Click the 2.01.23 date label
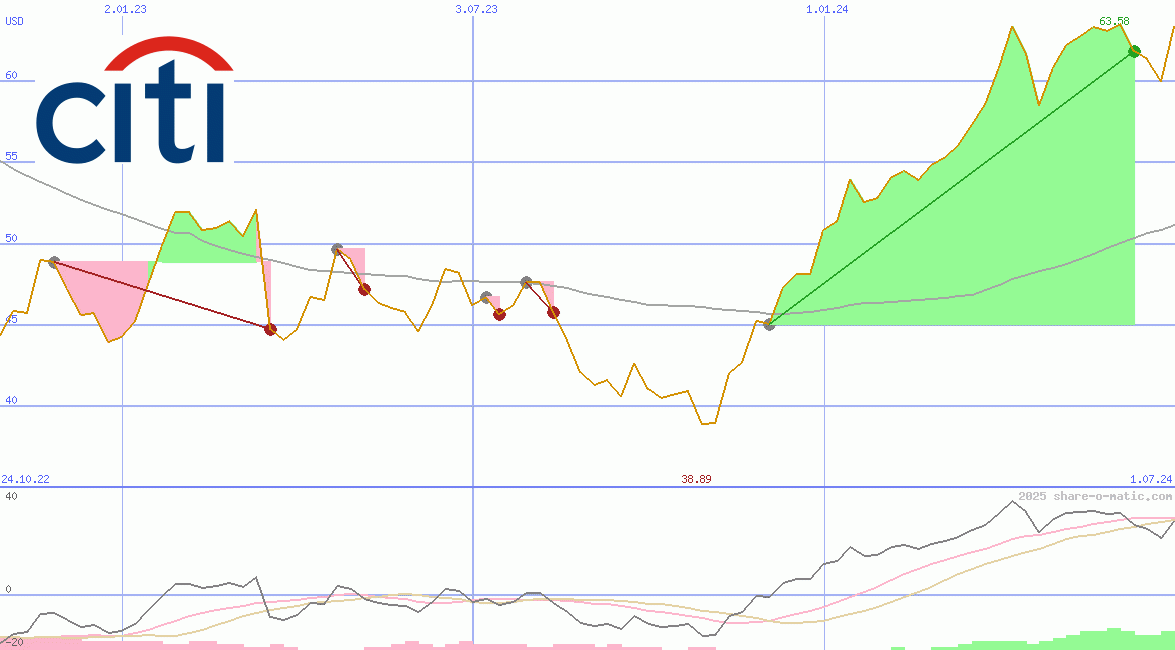This screenshot has height=650, width=1175. coord(125,9)
